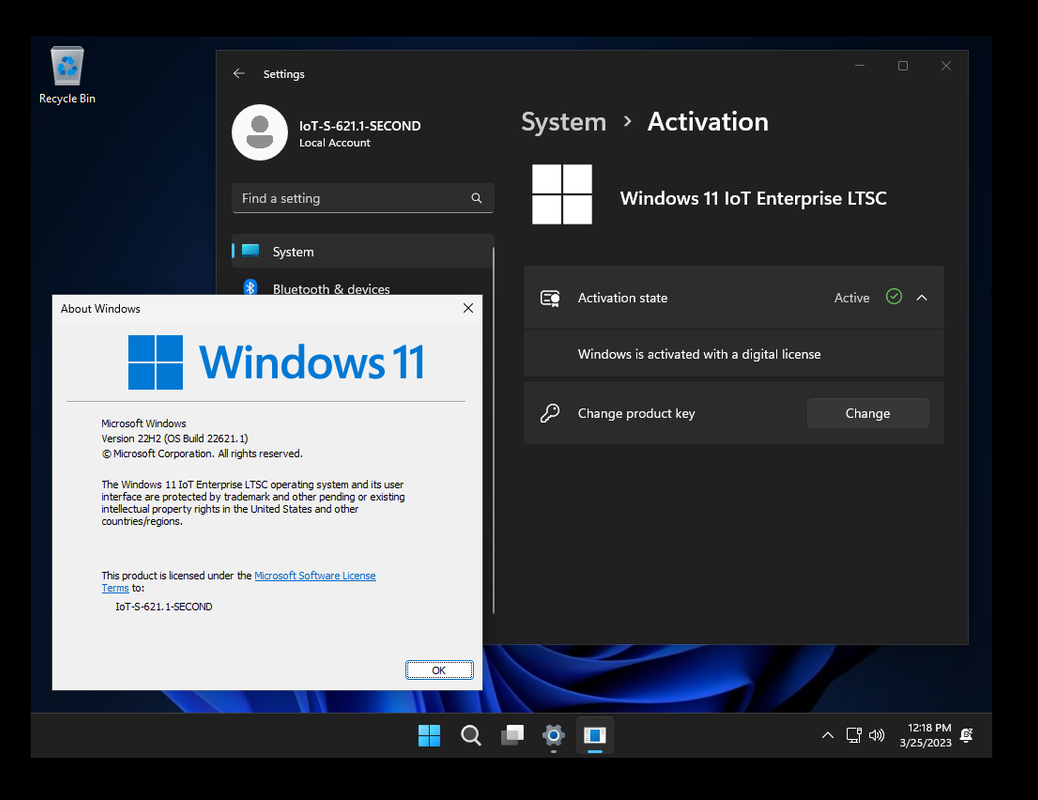Click the 'Local Account' label

tap(334, 143)
